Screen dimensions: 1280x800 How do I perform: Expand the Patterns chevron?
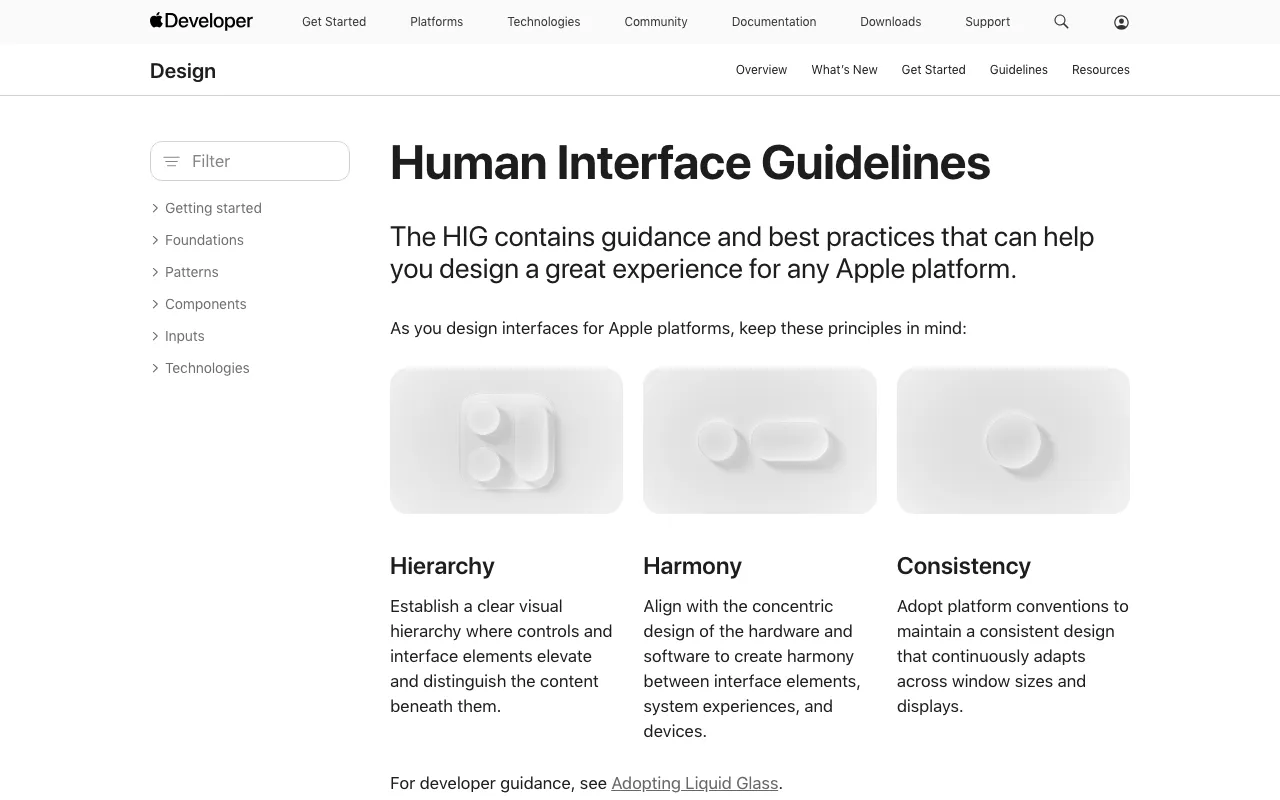pyautogui.click(x=155, y=272)
